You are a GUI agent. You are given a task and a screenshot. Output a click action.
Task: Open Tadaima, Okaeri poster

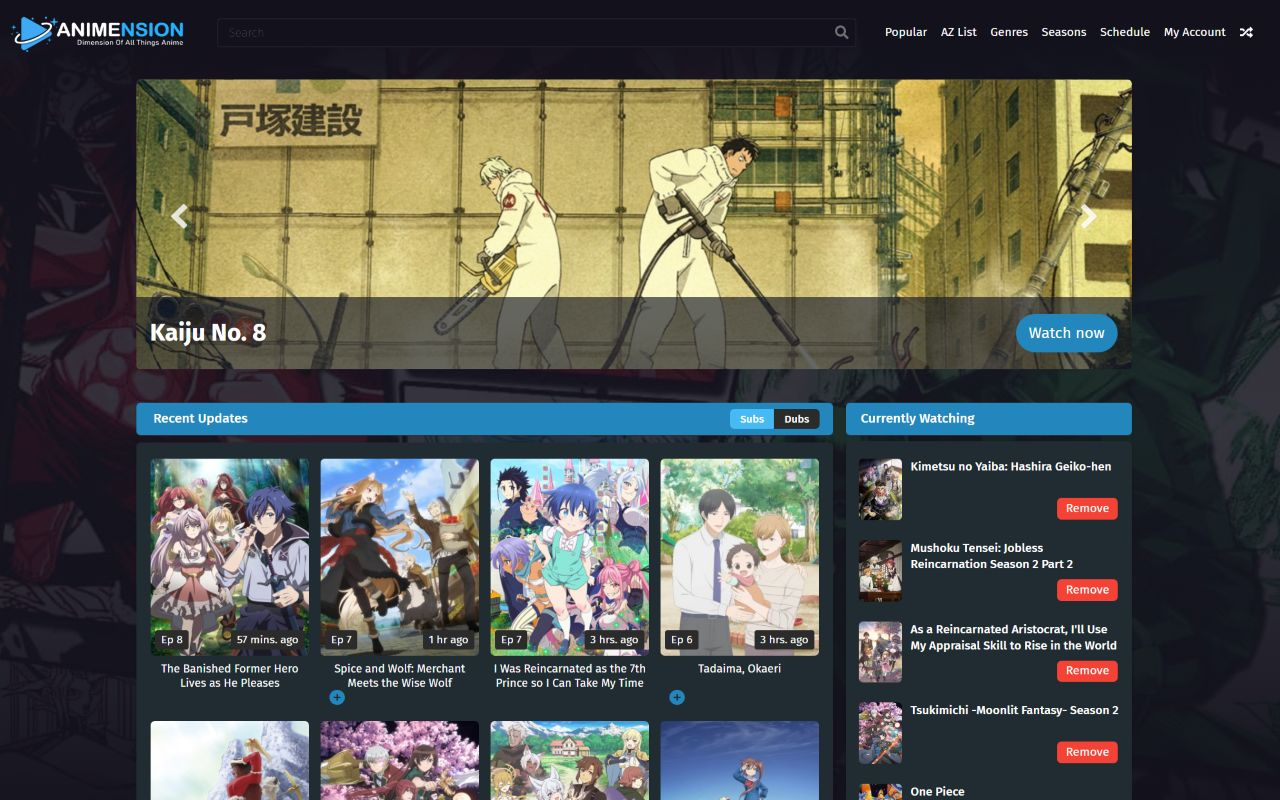(x=740, y=557)
